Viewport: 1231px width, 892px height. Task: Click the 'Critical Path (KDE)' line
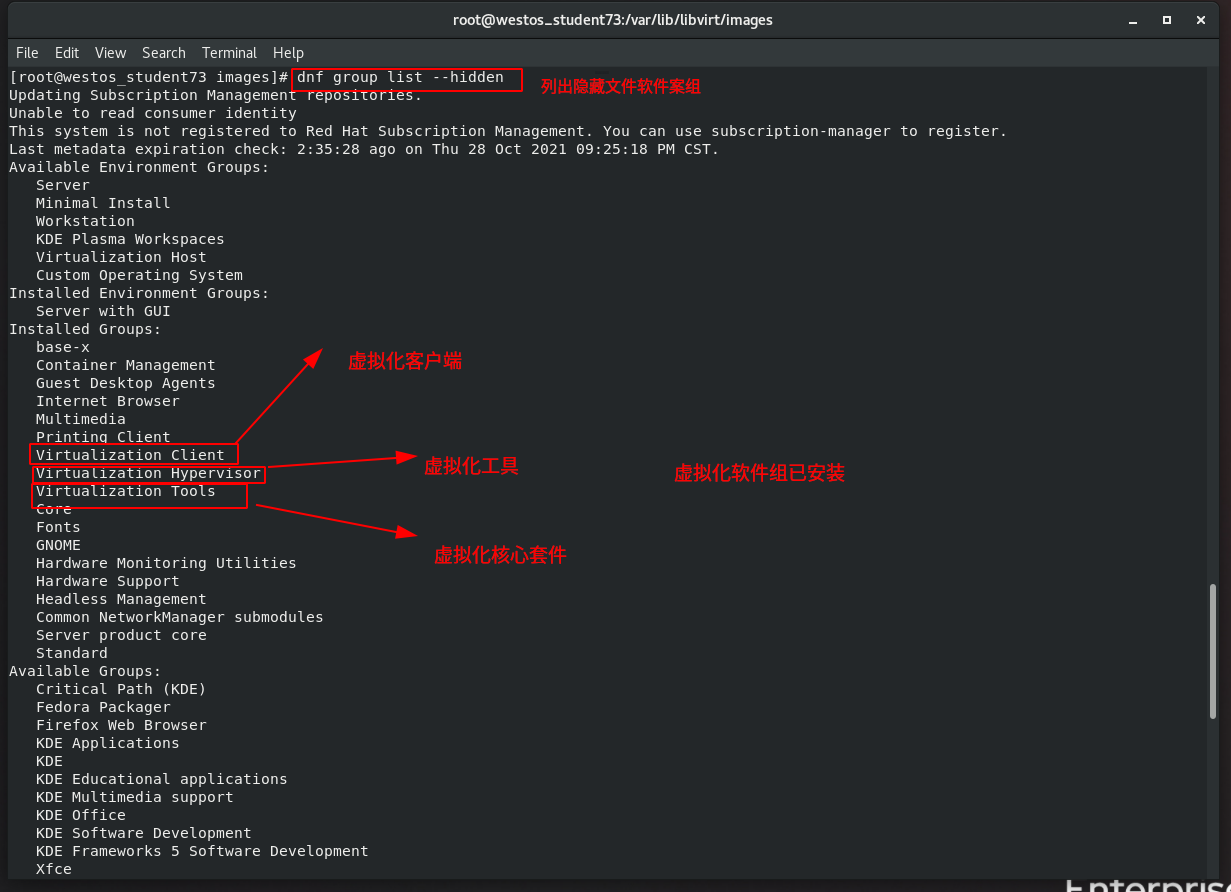(x=121, y=689)
